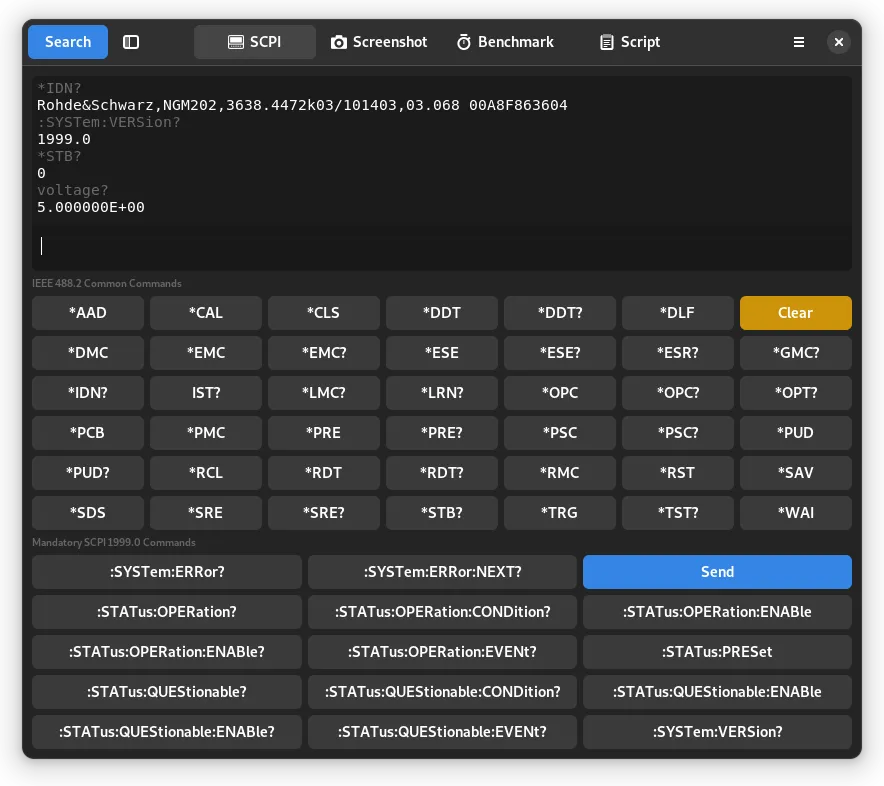Click in the SCPI command input area

440,246
